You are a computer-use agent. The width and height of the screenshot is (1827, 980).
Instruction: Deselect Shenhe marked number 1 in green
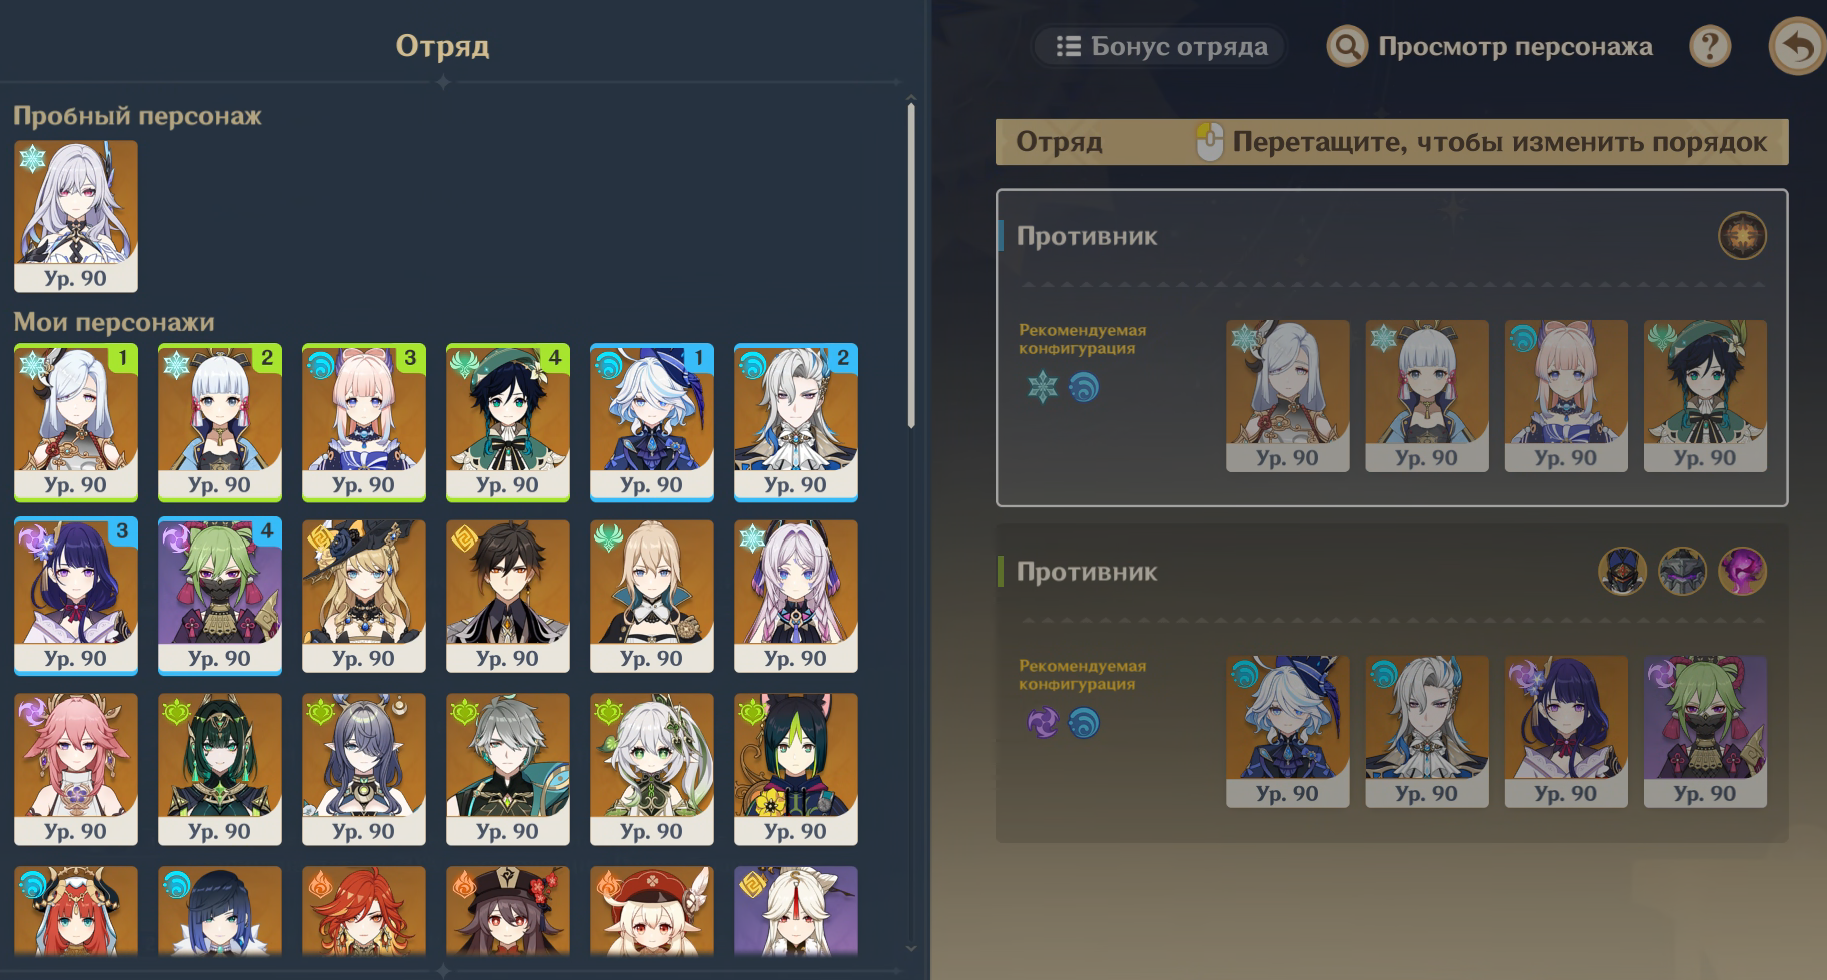pos(76,422)
